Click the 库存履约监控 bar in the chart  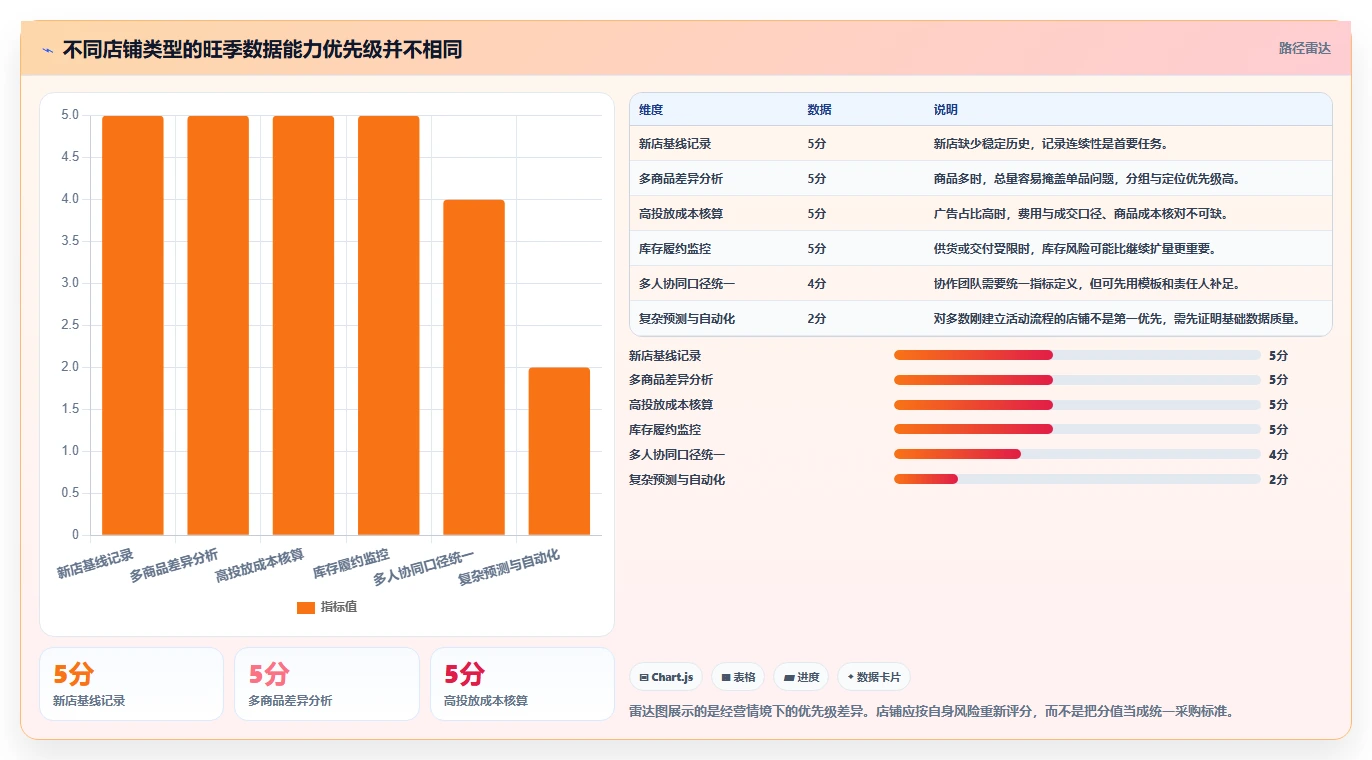point(389,325)
